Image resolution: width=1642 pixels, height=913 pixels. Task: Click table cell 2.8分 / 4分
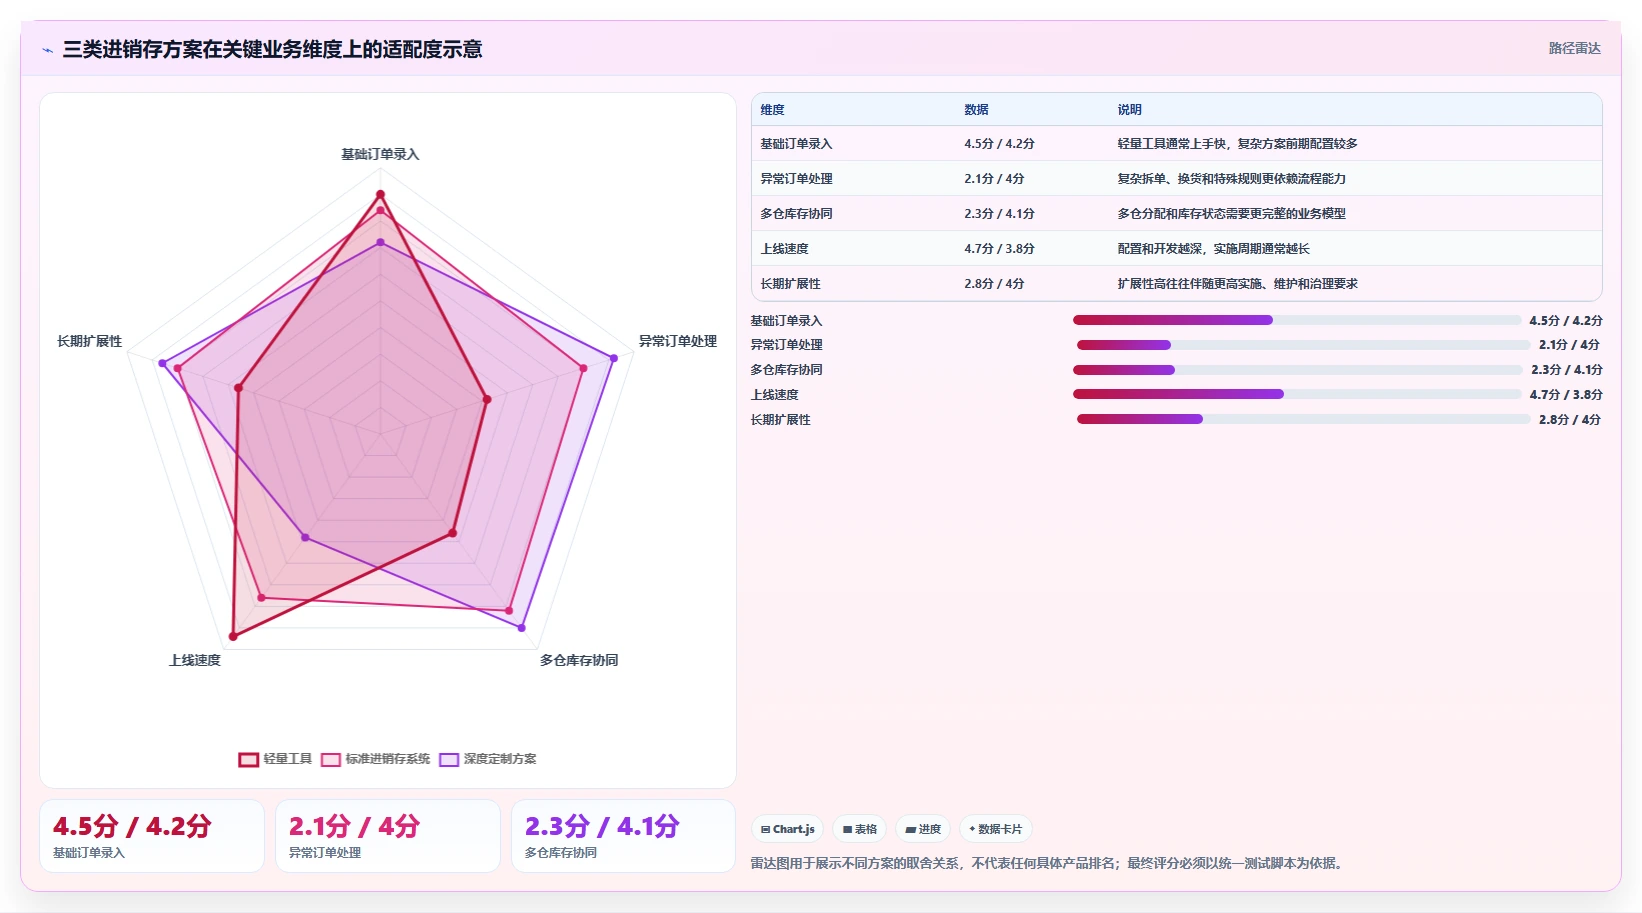994,284
